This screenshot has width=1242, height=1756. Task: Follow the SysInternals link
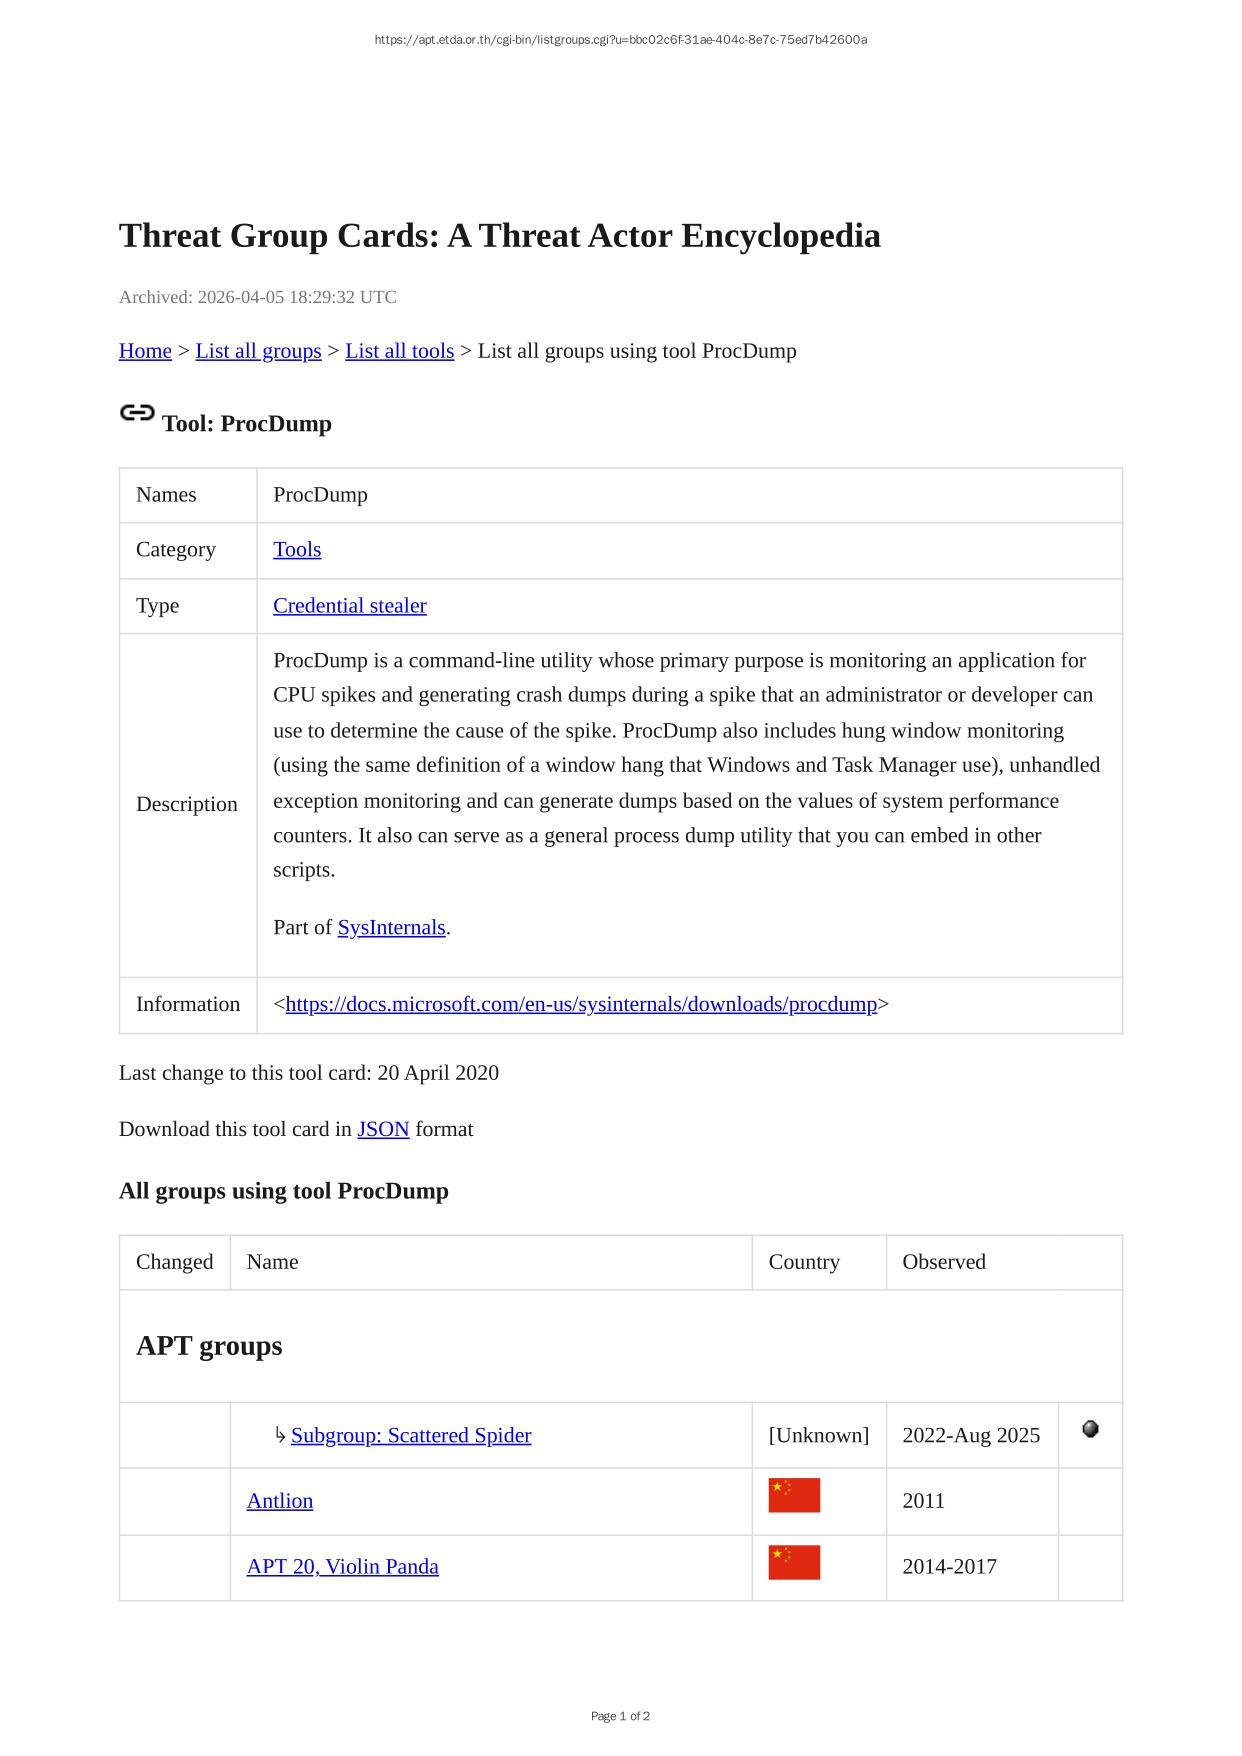pyautogui.click(x=391, y=928)
